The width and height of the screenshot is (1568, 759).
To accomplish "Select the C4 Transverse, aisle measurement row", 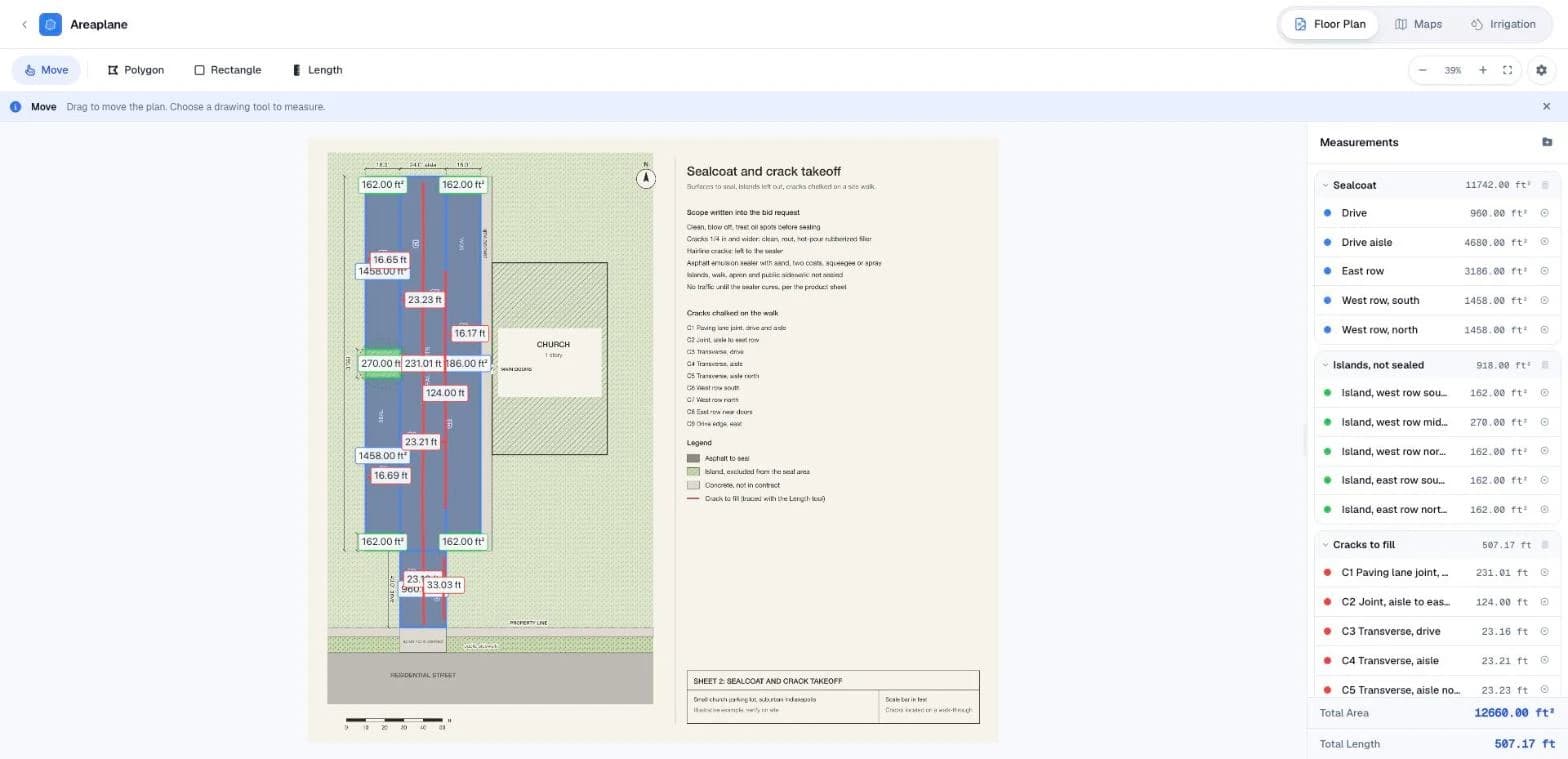I will tap(1437, 660).
